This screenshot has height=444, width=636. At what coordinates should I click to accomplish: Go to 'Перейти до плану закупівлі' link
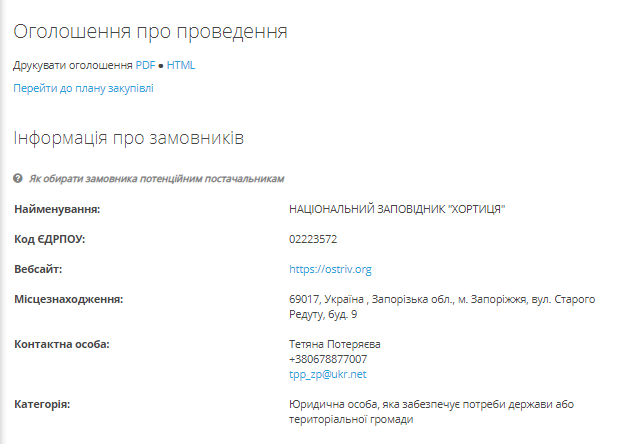pos(84,88)
